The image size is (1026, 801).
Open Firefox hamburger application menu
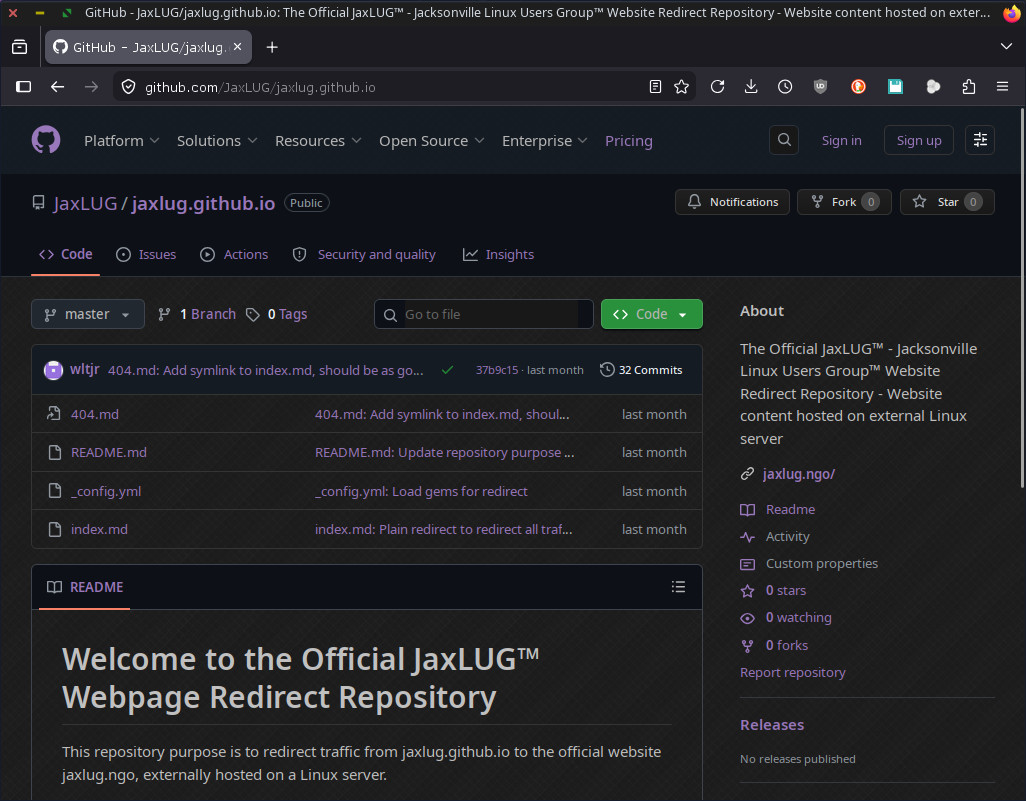(1002, 87)
